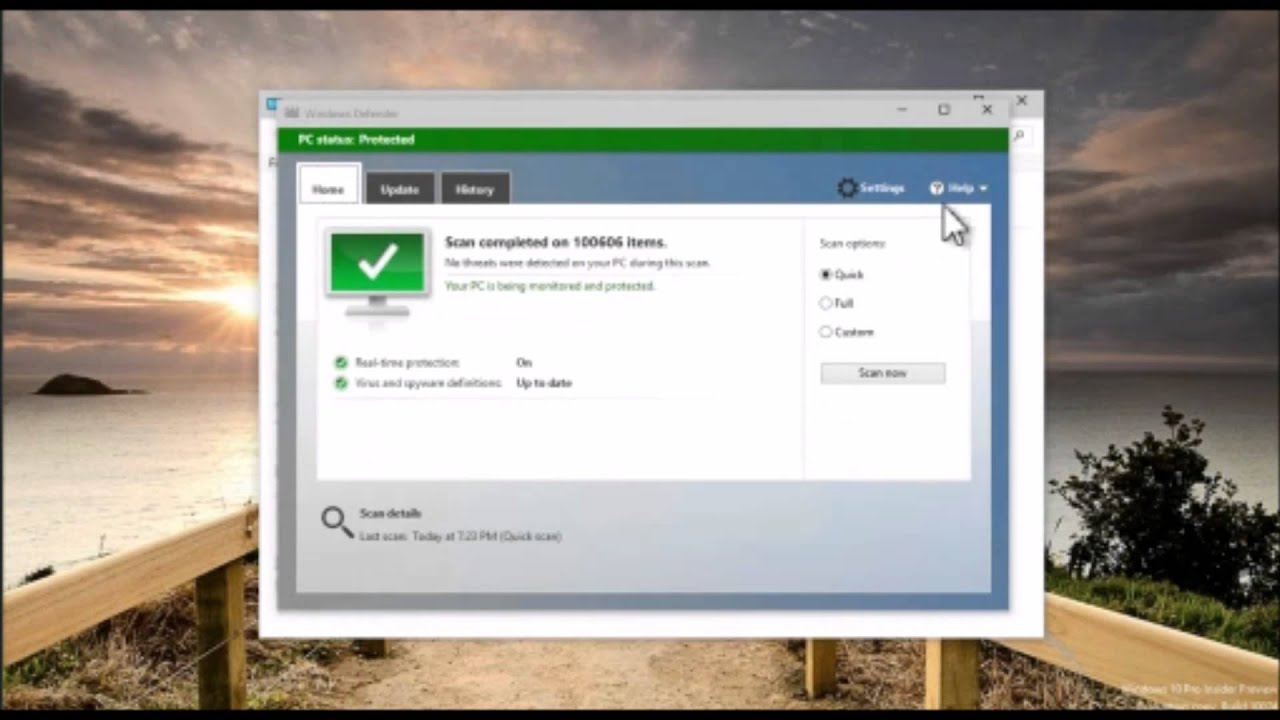Click the Scan details magnifier icon

click(337, 522)
